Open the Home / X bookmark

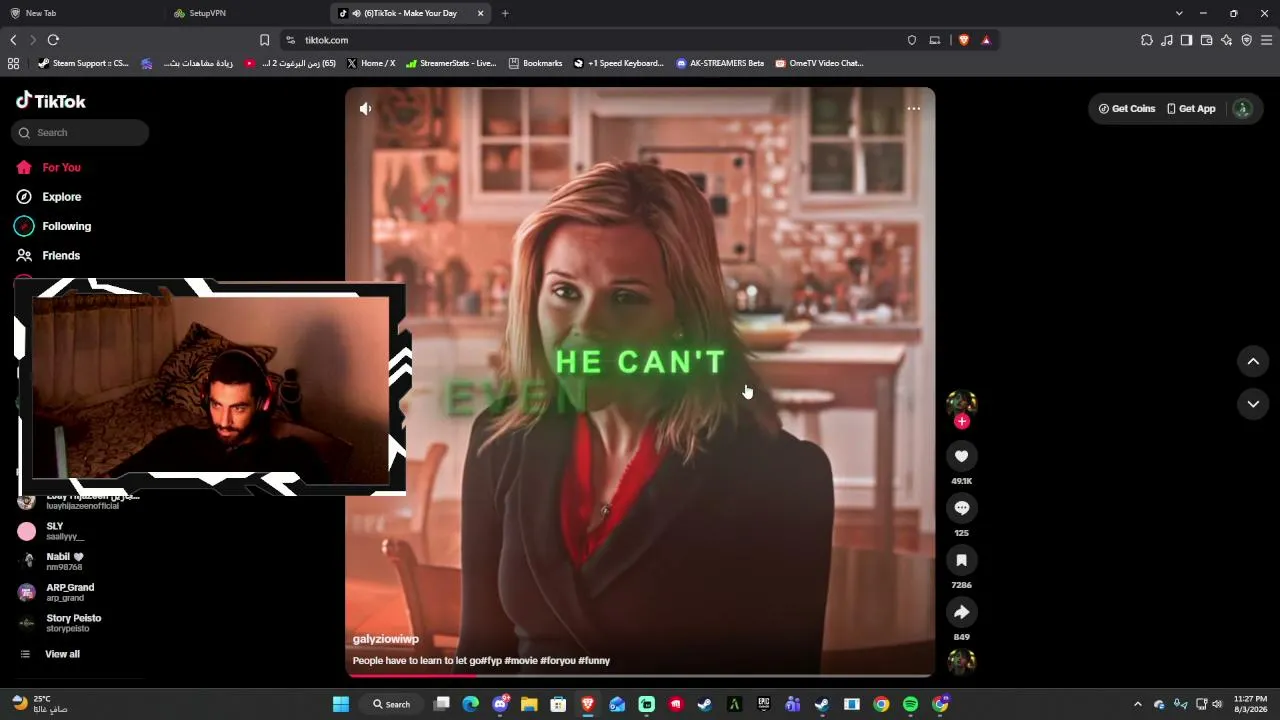click(x=370, y=63)
